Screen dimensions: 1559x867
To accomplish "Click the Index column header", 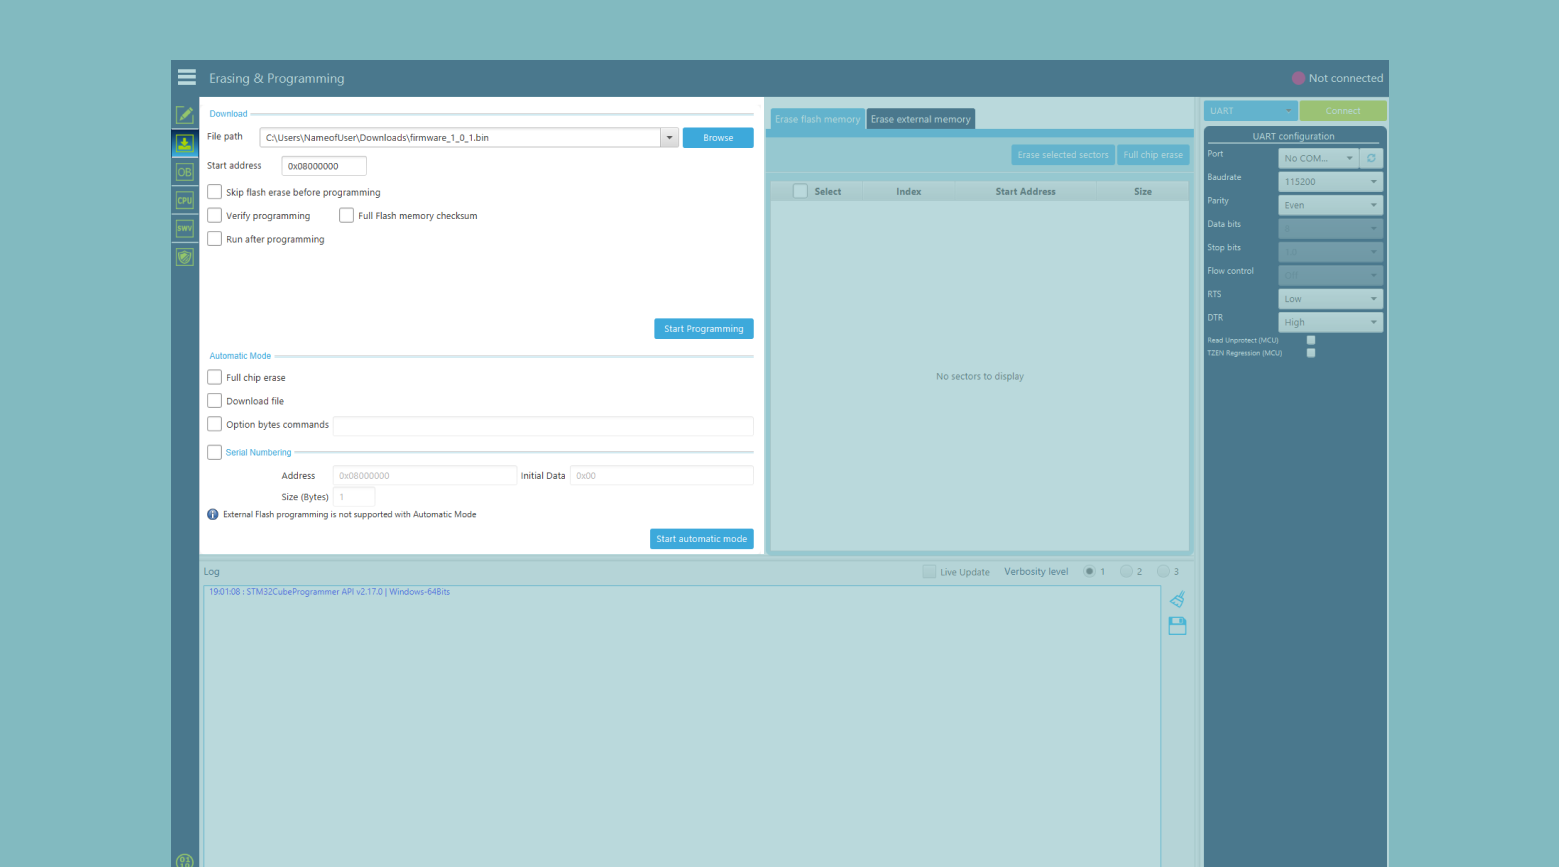I will tap(909, 191).
